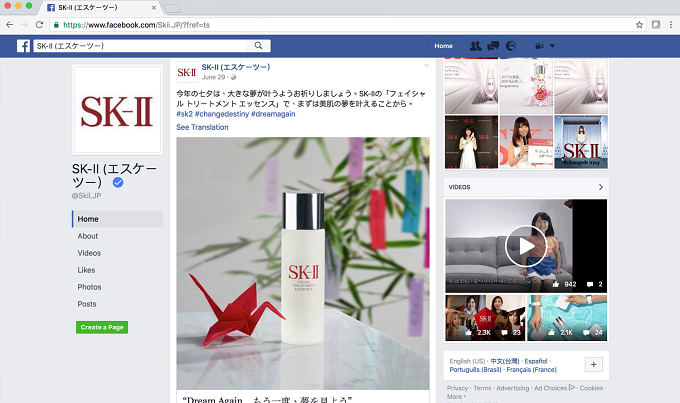
Task: Open a new browser tab
Action: [x=172, y=8]
